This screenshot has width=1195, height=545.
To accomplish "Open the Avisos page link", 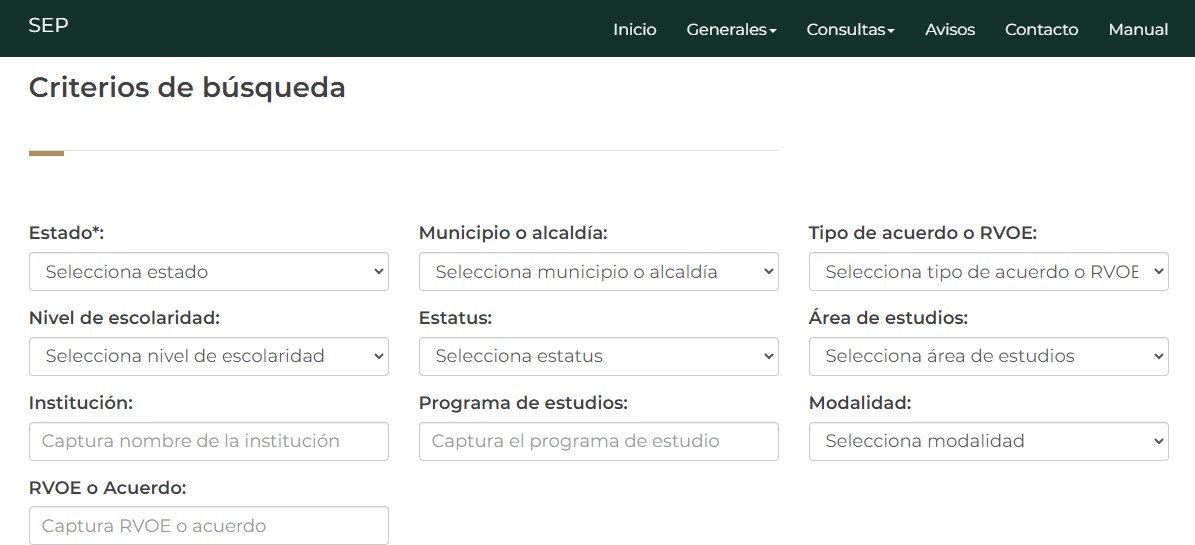I will click(949, 30).
